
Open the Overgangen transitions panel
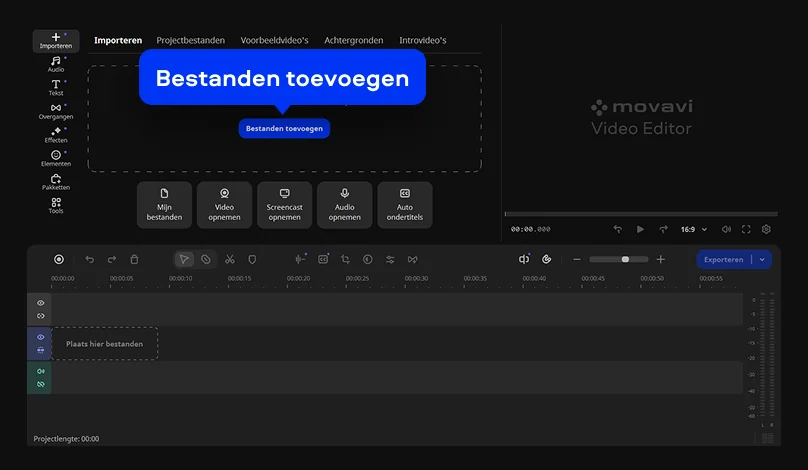pyautogui.click(x=56, y=111)
